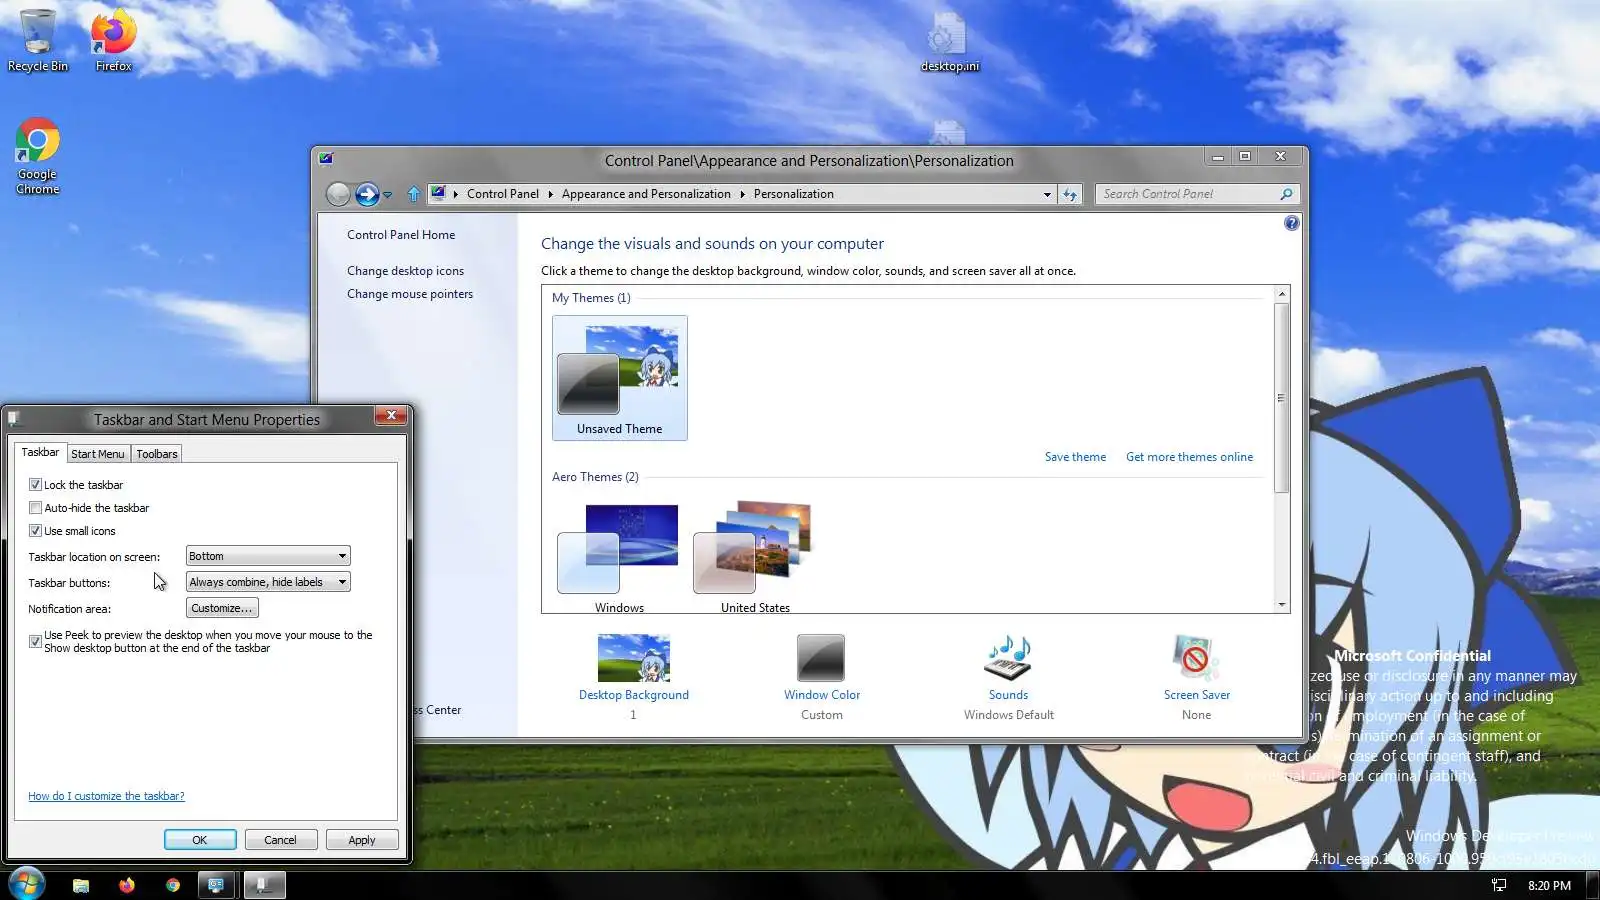Go up one level with the up arrow
This screenshot has width=1600, height=900.
click(414, 194)
